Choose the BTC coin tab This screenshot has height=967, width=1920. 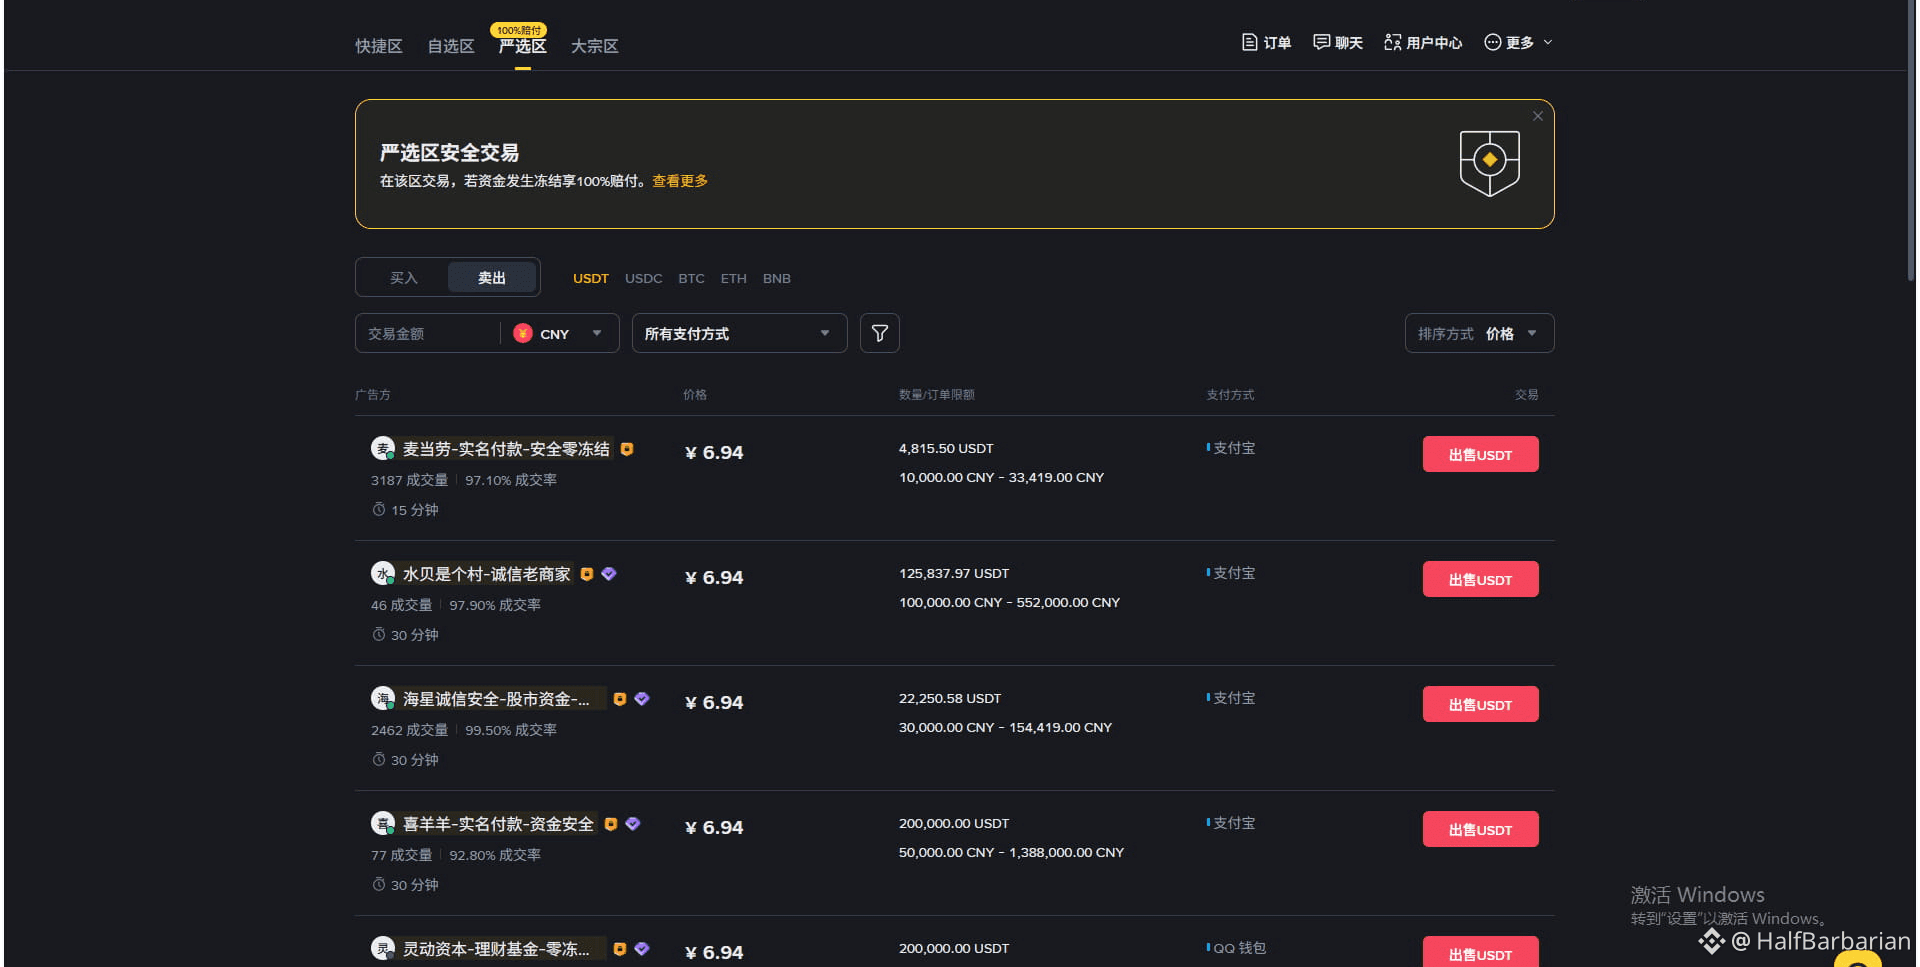(692, 279)
